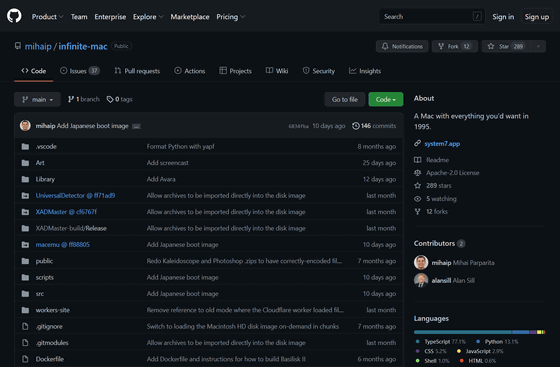Open the Readme link in About

438,160
